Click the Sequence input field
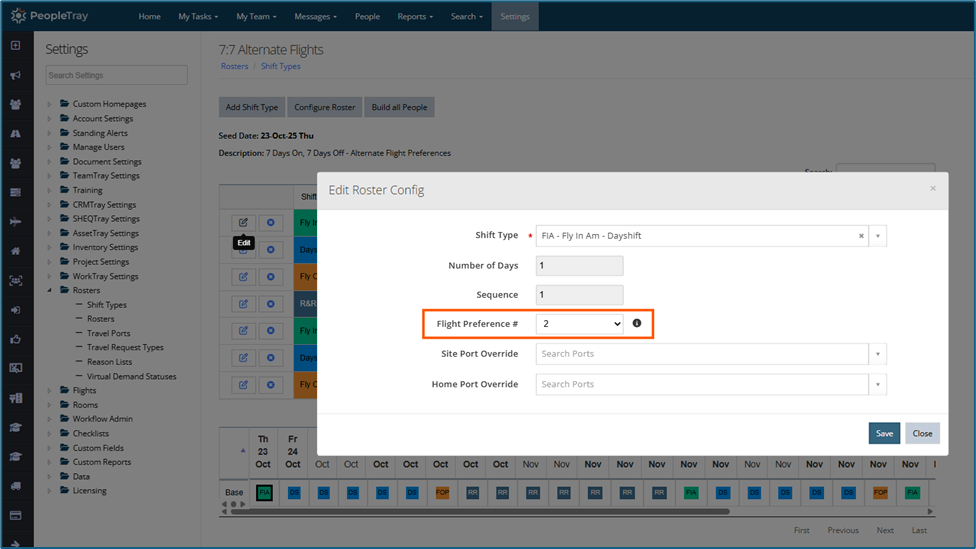 (580, 295)
